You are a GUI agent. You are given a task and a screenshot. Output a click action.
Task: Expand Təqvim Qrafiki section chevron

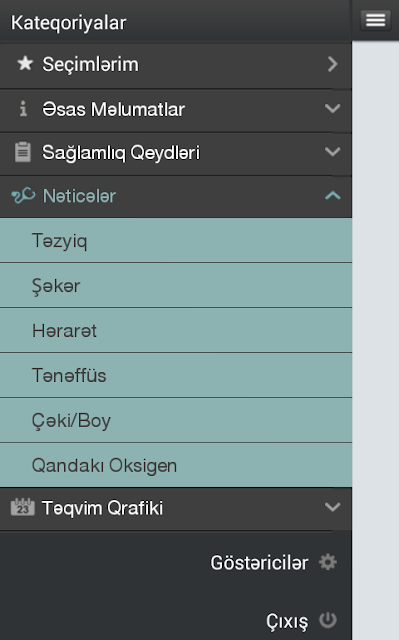click(332, 507)
